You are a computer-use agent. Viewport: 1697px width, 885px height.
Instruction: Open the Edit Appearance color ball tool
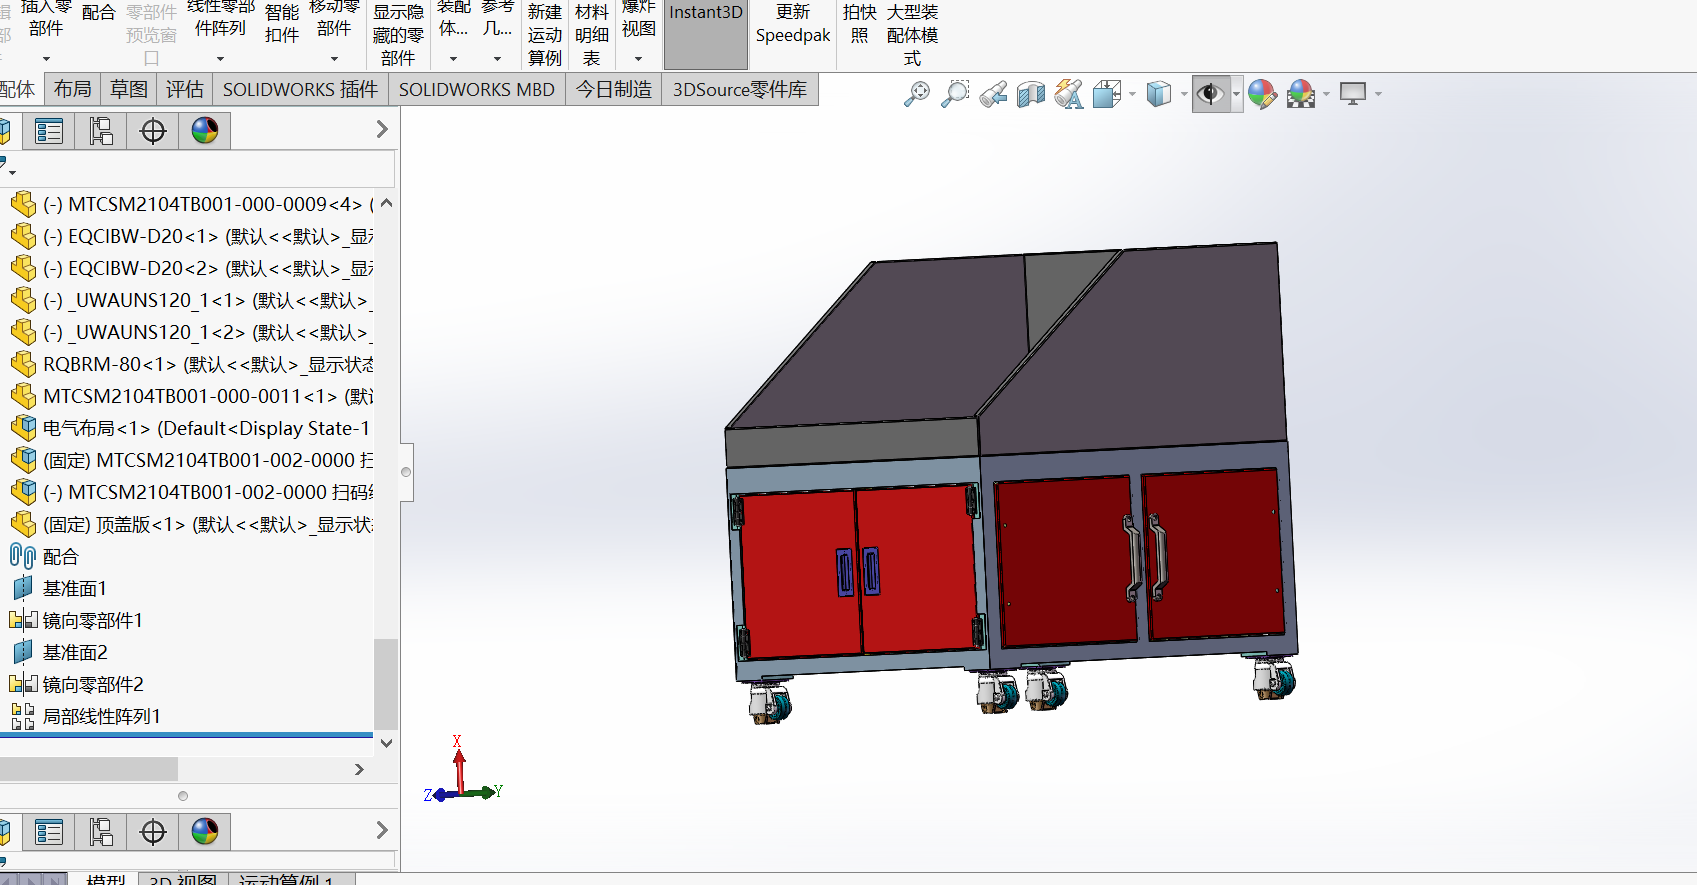pos(1262,94)
